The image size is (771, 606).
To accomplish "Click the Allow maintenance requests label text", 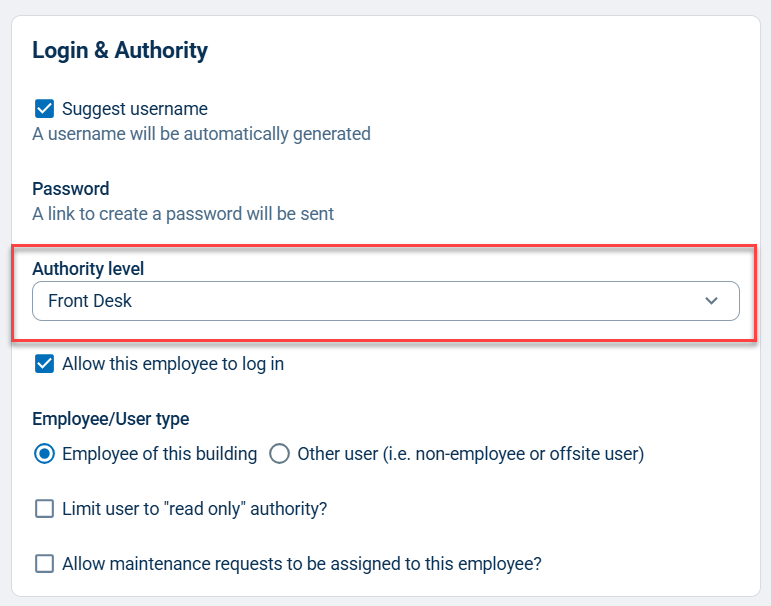I will point(301,564).
